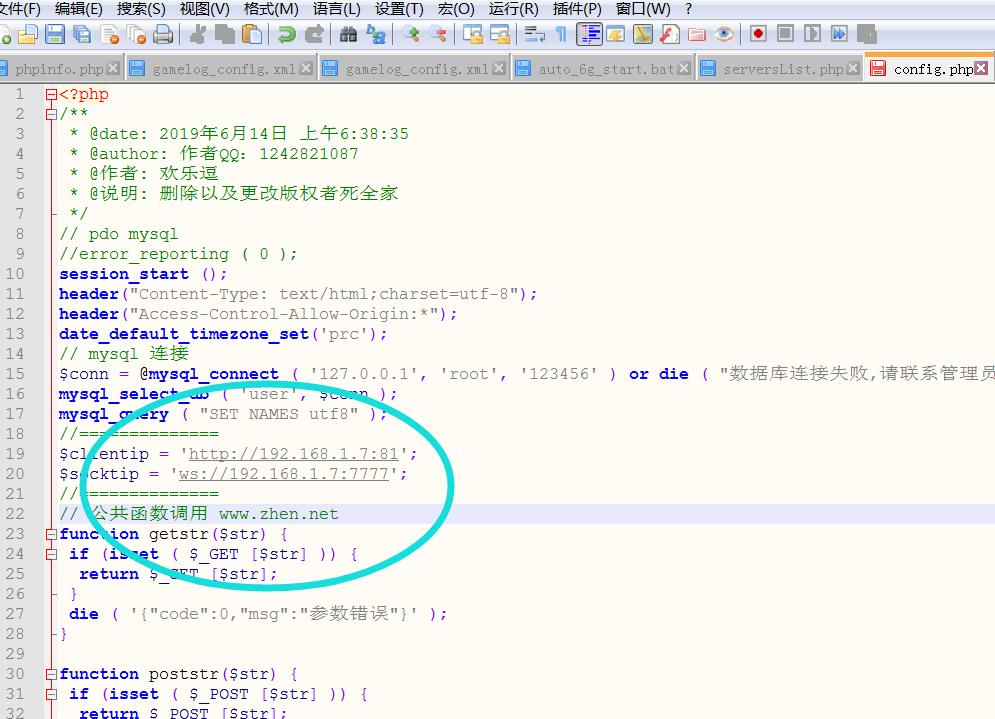Screen dimensions: 995x719
Task: Collapse the comment block fold on line 2
Action: [x=51, y=114]
